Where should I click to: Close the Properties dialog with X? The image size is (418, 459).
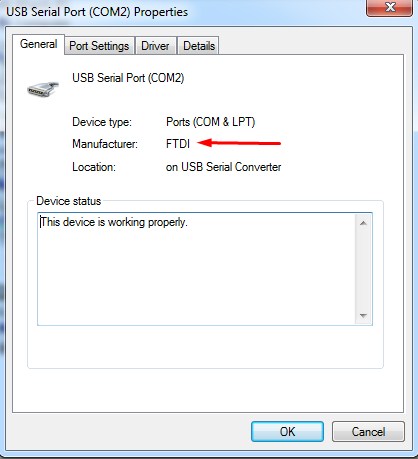389,8
